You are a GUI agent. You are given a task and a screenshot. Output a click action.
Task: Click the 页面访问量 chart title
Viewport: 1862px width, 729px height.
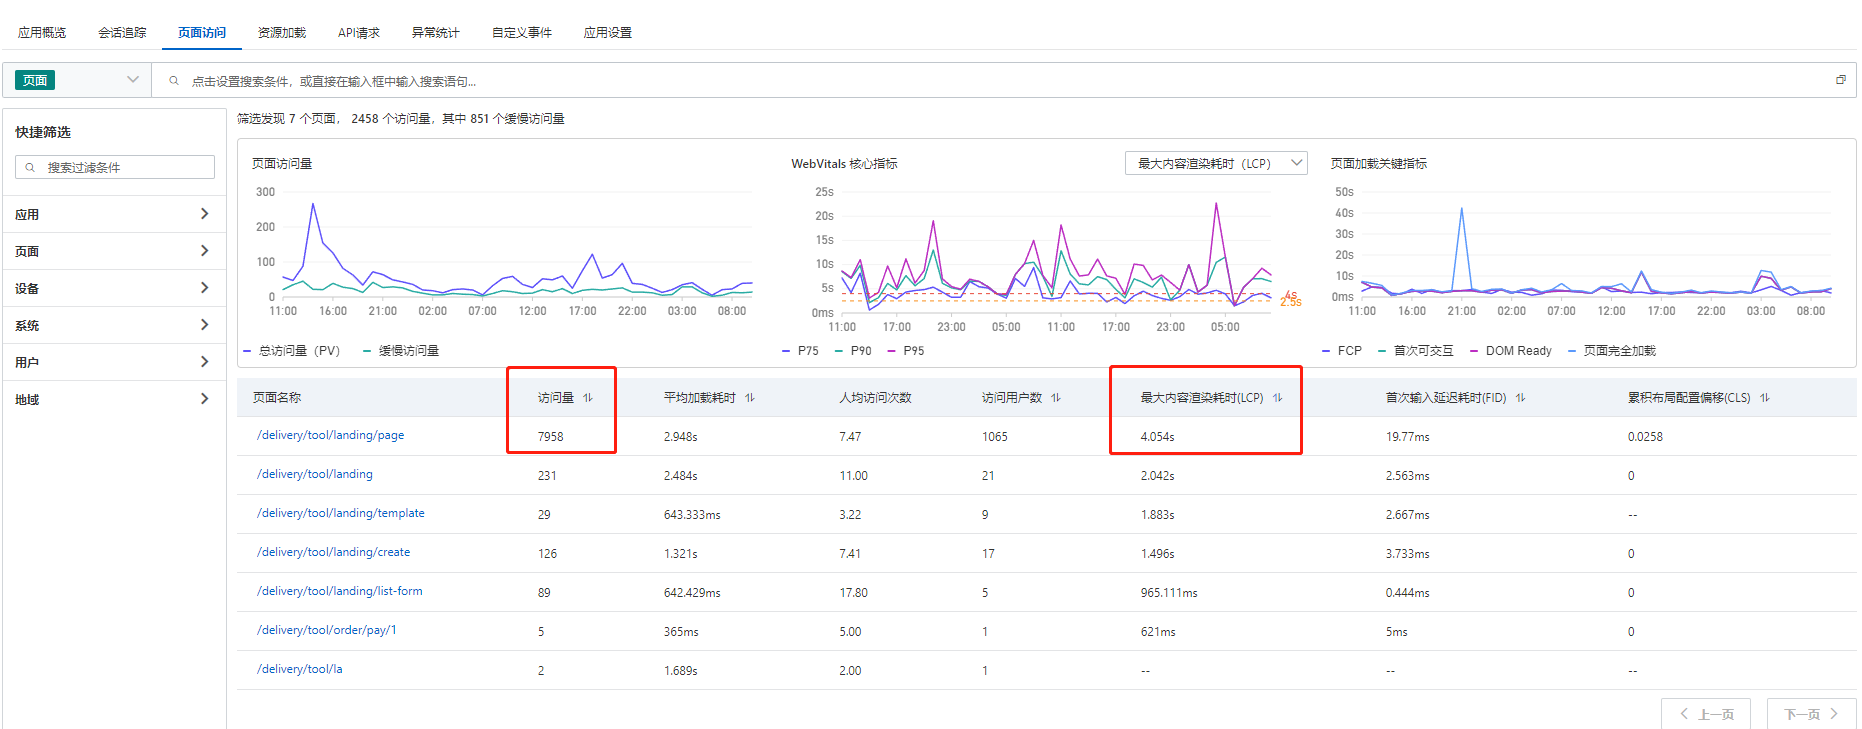click(282, 164)
